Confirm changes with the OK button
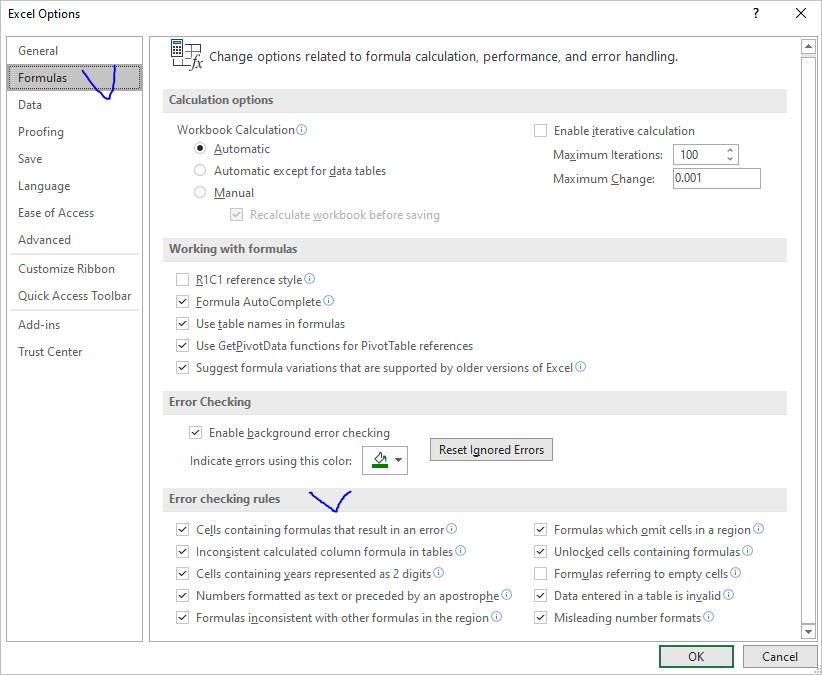This screenshot has height=675, width=822. pos(696,657)
